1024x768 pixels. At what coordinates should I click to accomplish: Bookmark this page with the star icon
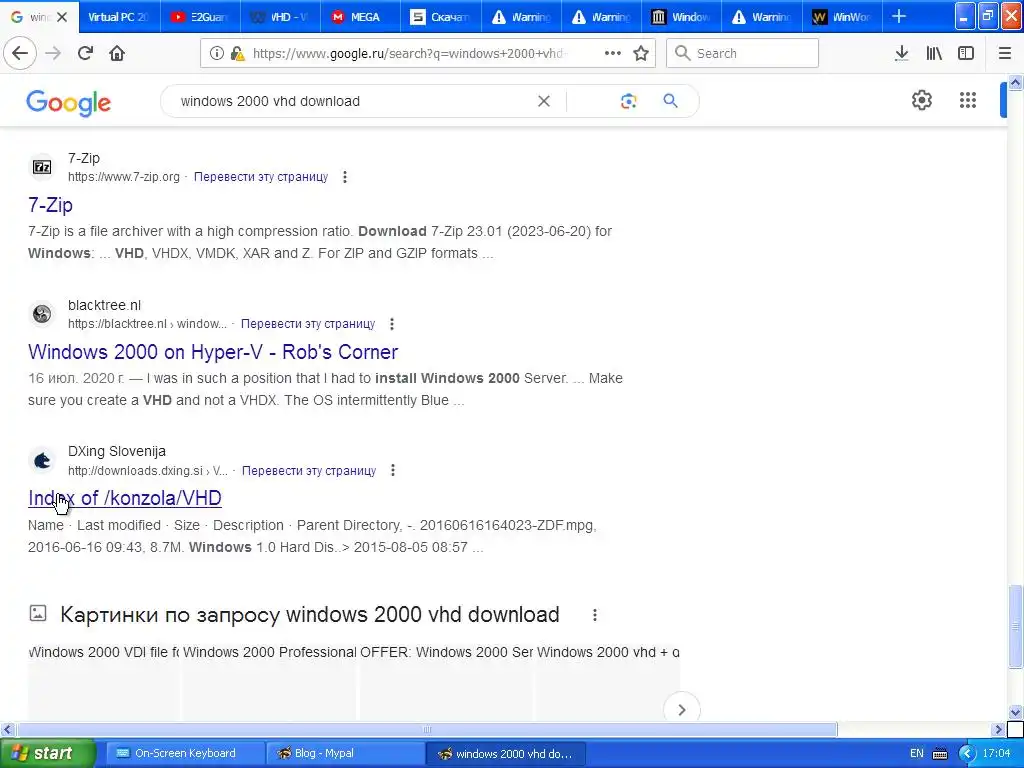click(x=641, y=54)
